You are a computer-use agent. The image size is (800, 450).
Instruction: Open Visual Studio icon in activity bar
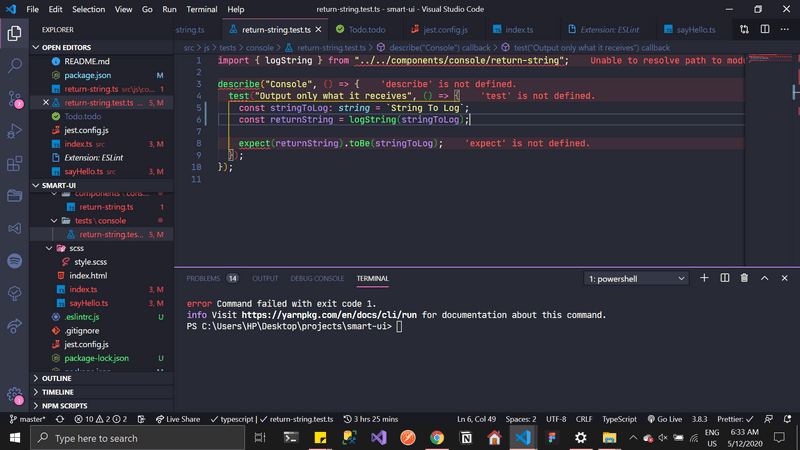[14, 229]
